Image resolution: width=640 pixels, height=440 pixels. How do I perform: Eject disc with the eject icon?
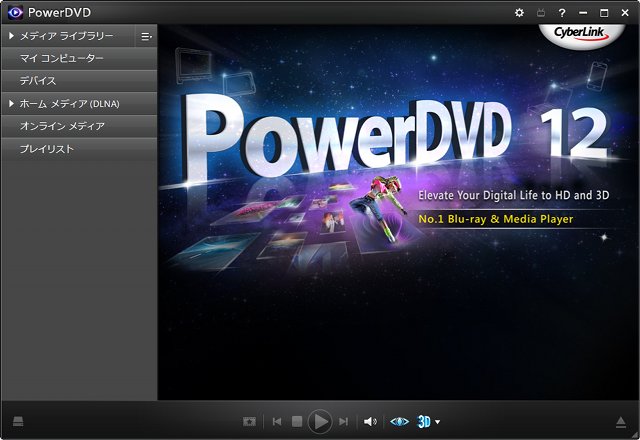click(x=620, y=422)
